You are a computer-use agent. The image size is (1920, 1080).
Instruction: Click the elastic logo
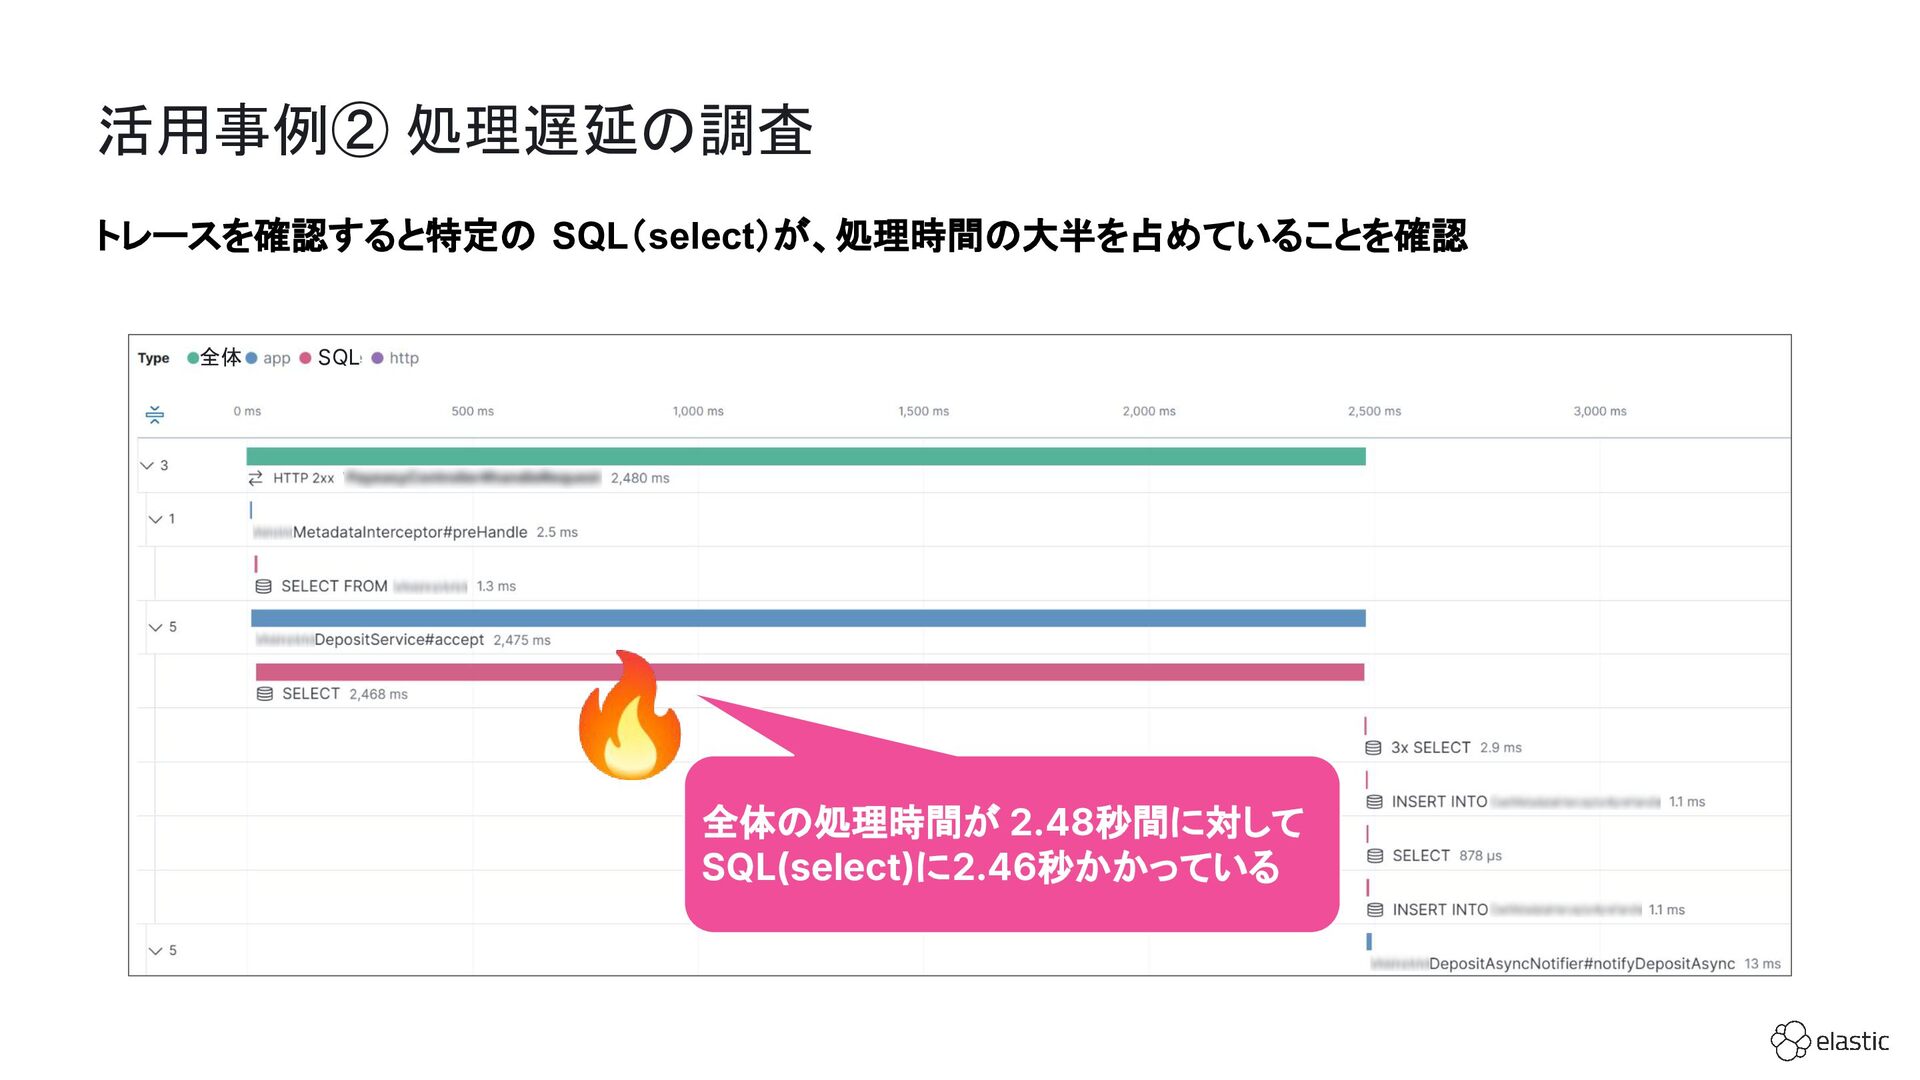(x=1829, y=1041)
